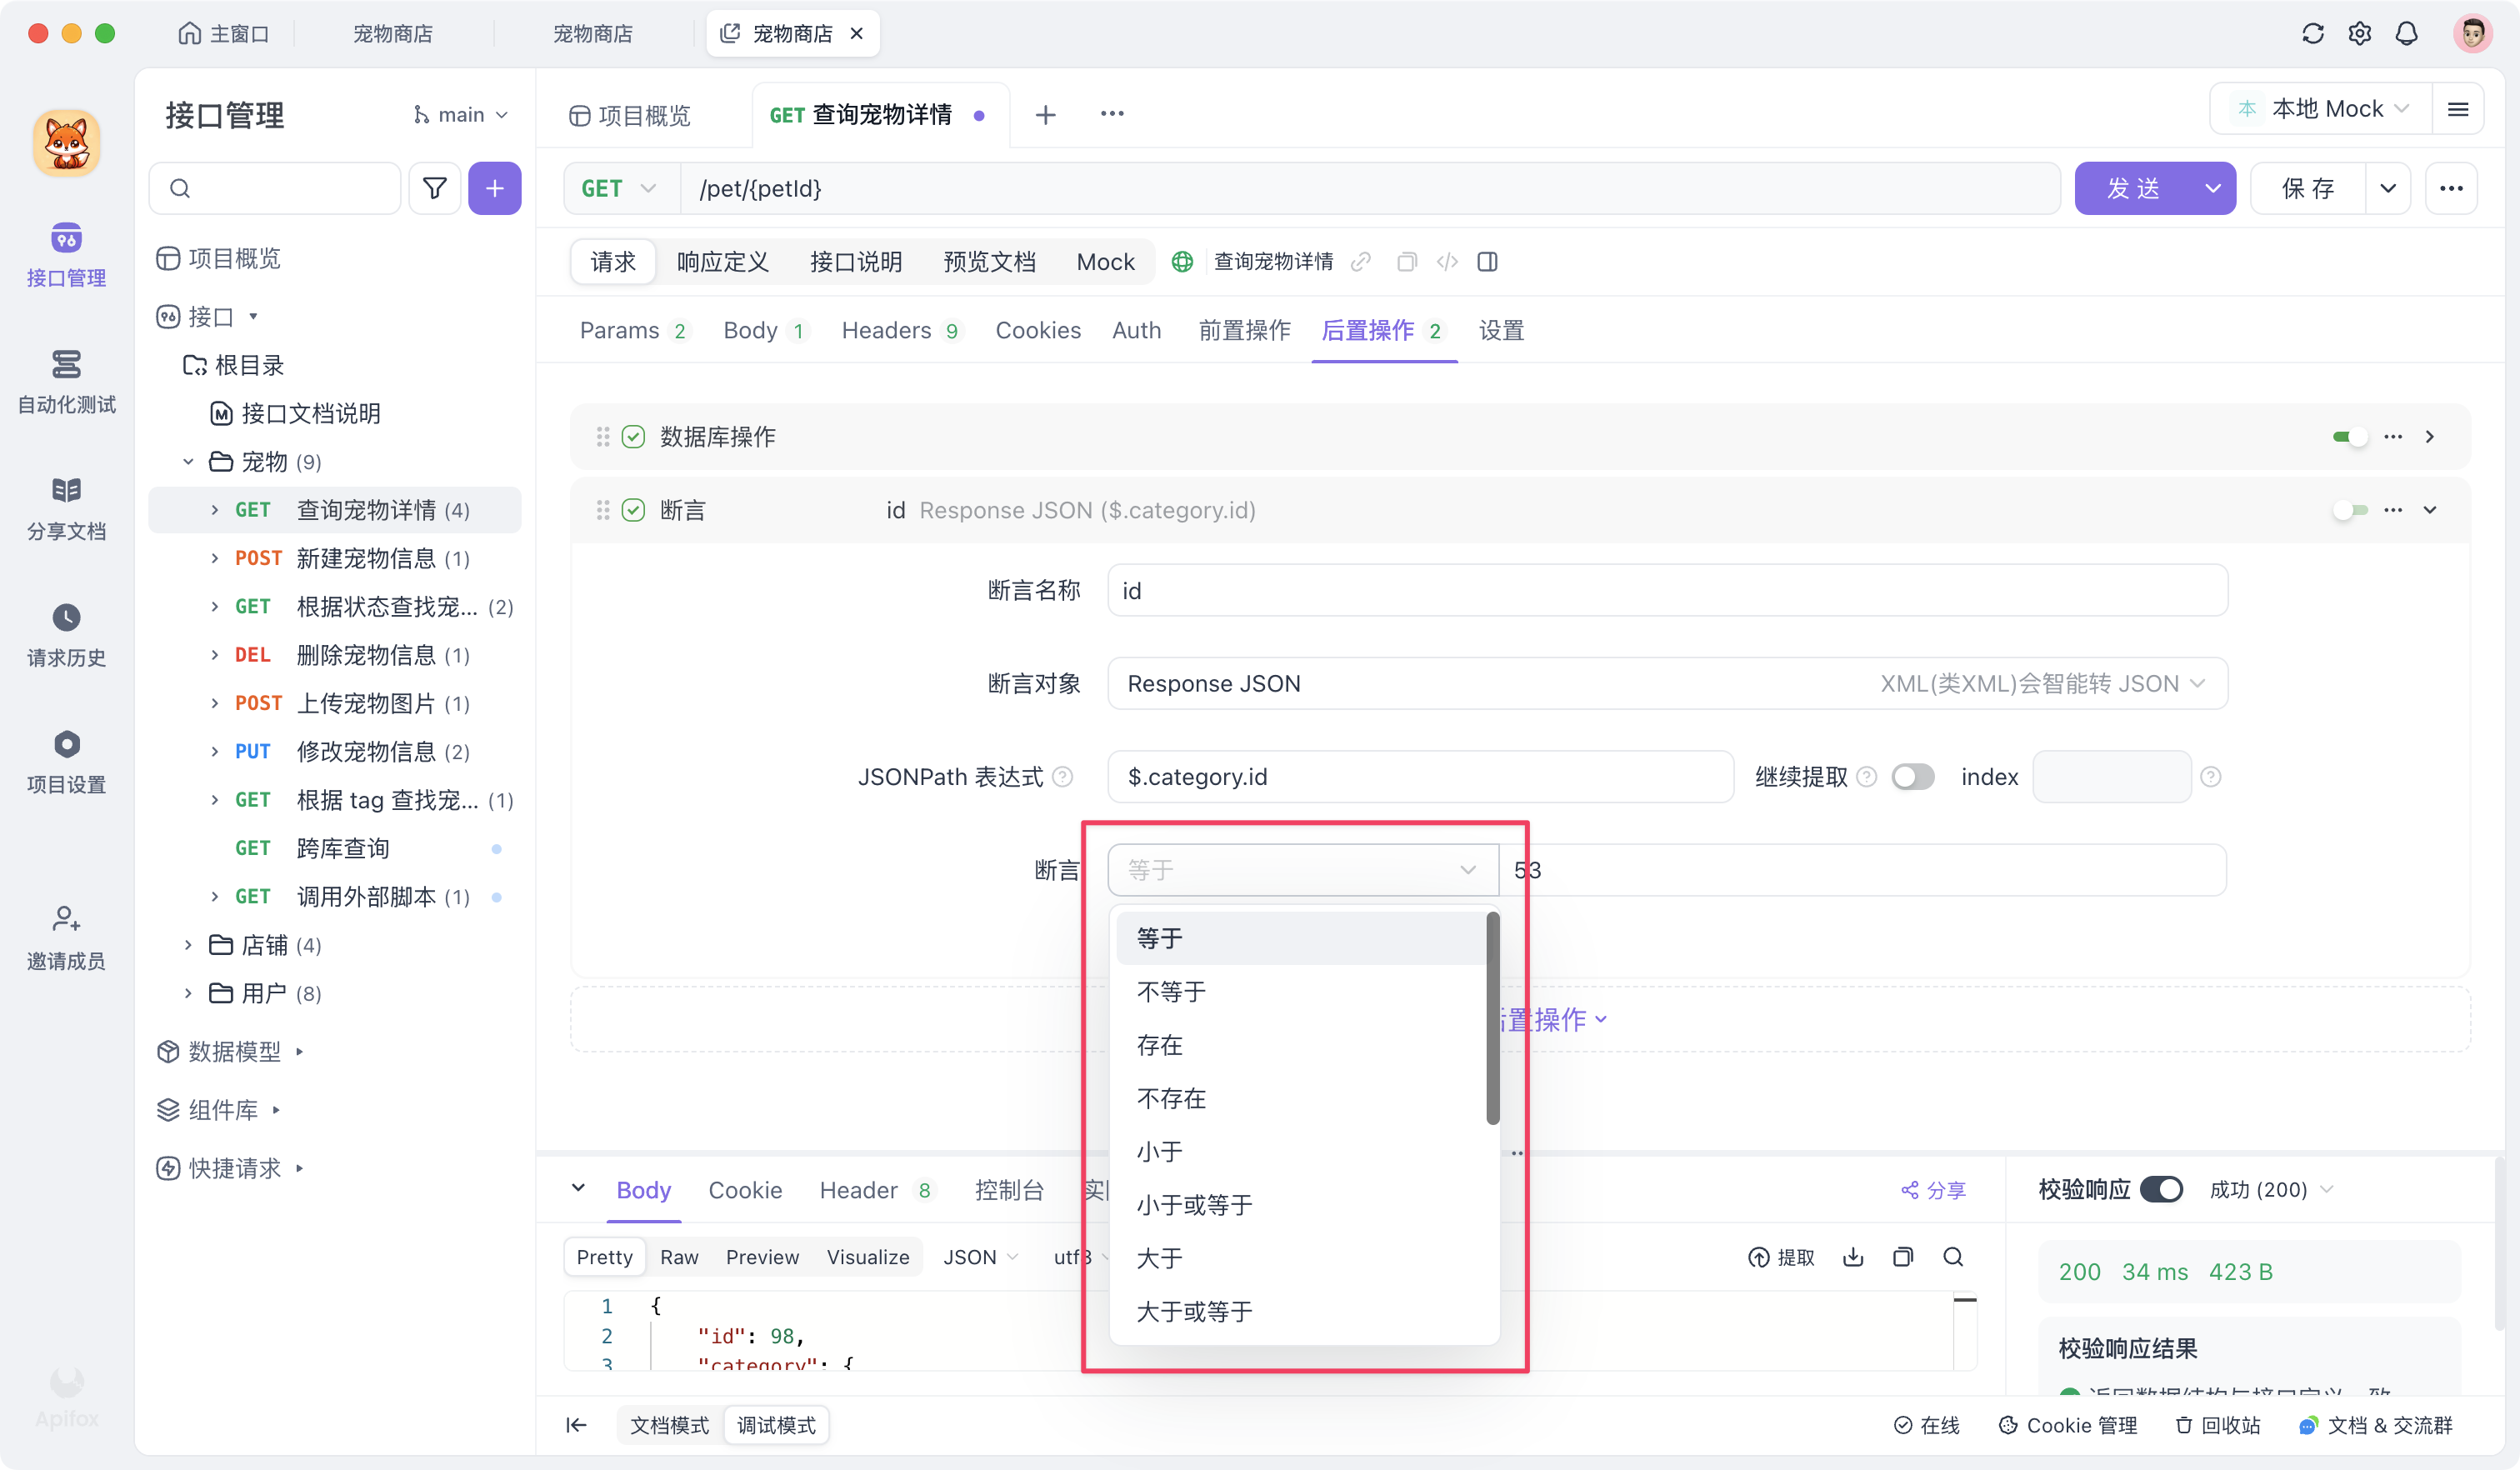Open 回收站 at the bottom bar
This screenshot has width=2520, height=1470.
2218,1425
